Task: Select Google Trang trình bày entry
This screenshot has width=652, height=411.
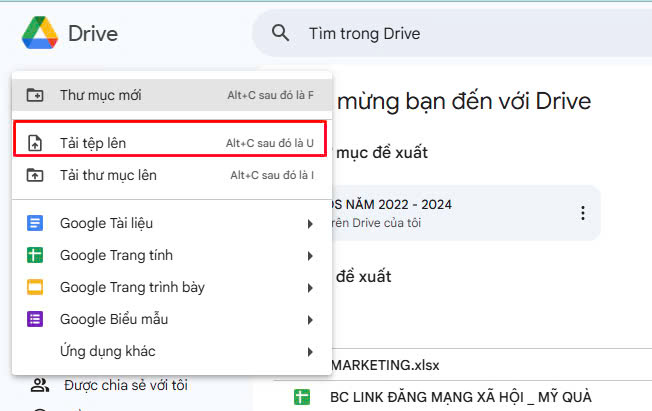Action: (x=172, y=287)
